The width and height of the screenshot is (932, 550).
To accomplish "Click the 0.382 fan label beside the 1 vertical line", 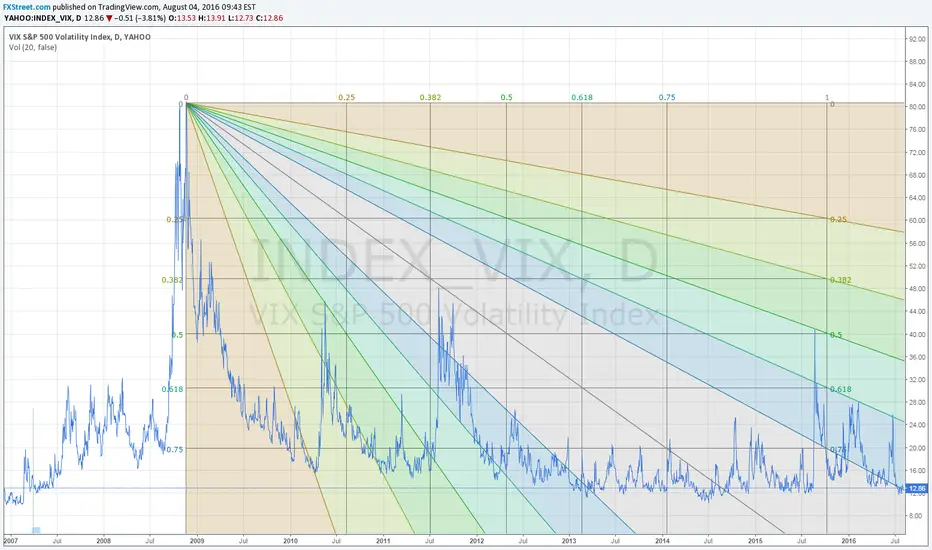I will 840,280.
